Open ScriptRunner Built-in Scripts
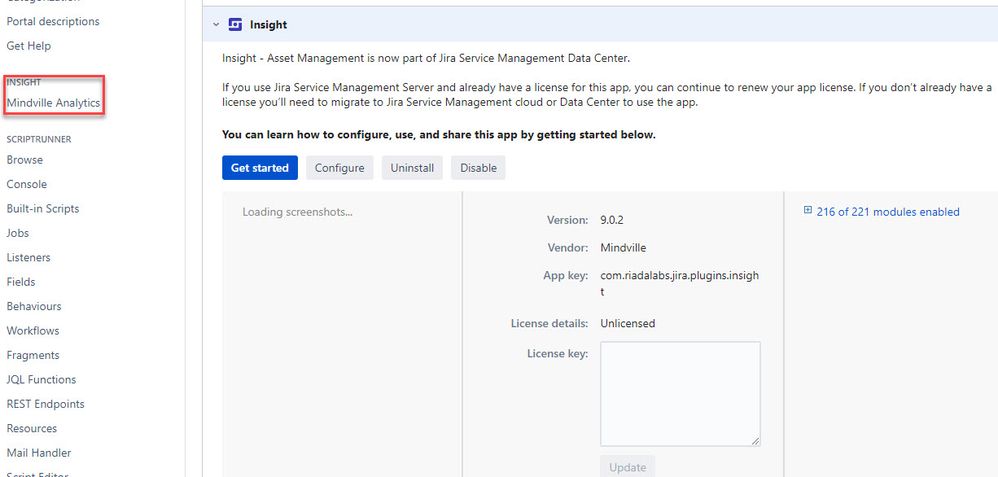The height and width of the screenshot is (477, 998). click(43, 209)
